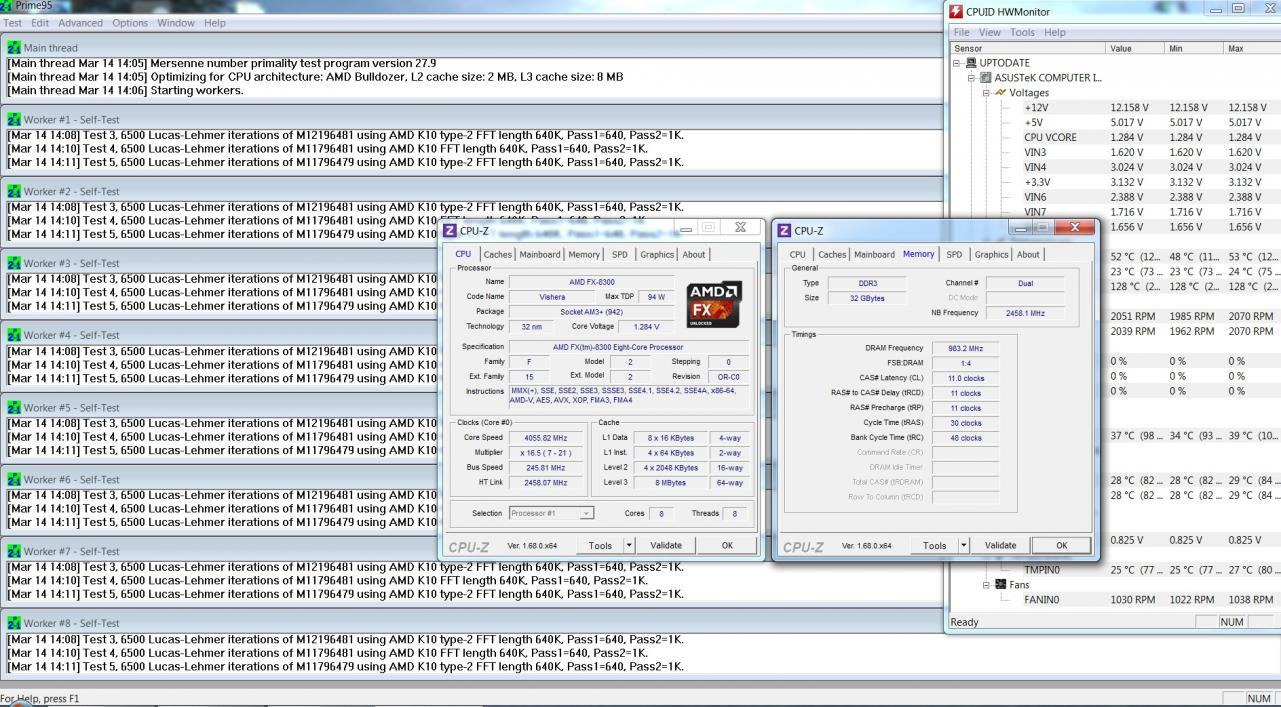The width and height of the screenshot is (1281, 707).
Task: Click the CPUID HWMonitor title bar icon
Action: pos(957,12)
